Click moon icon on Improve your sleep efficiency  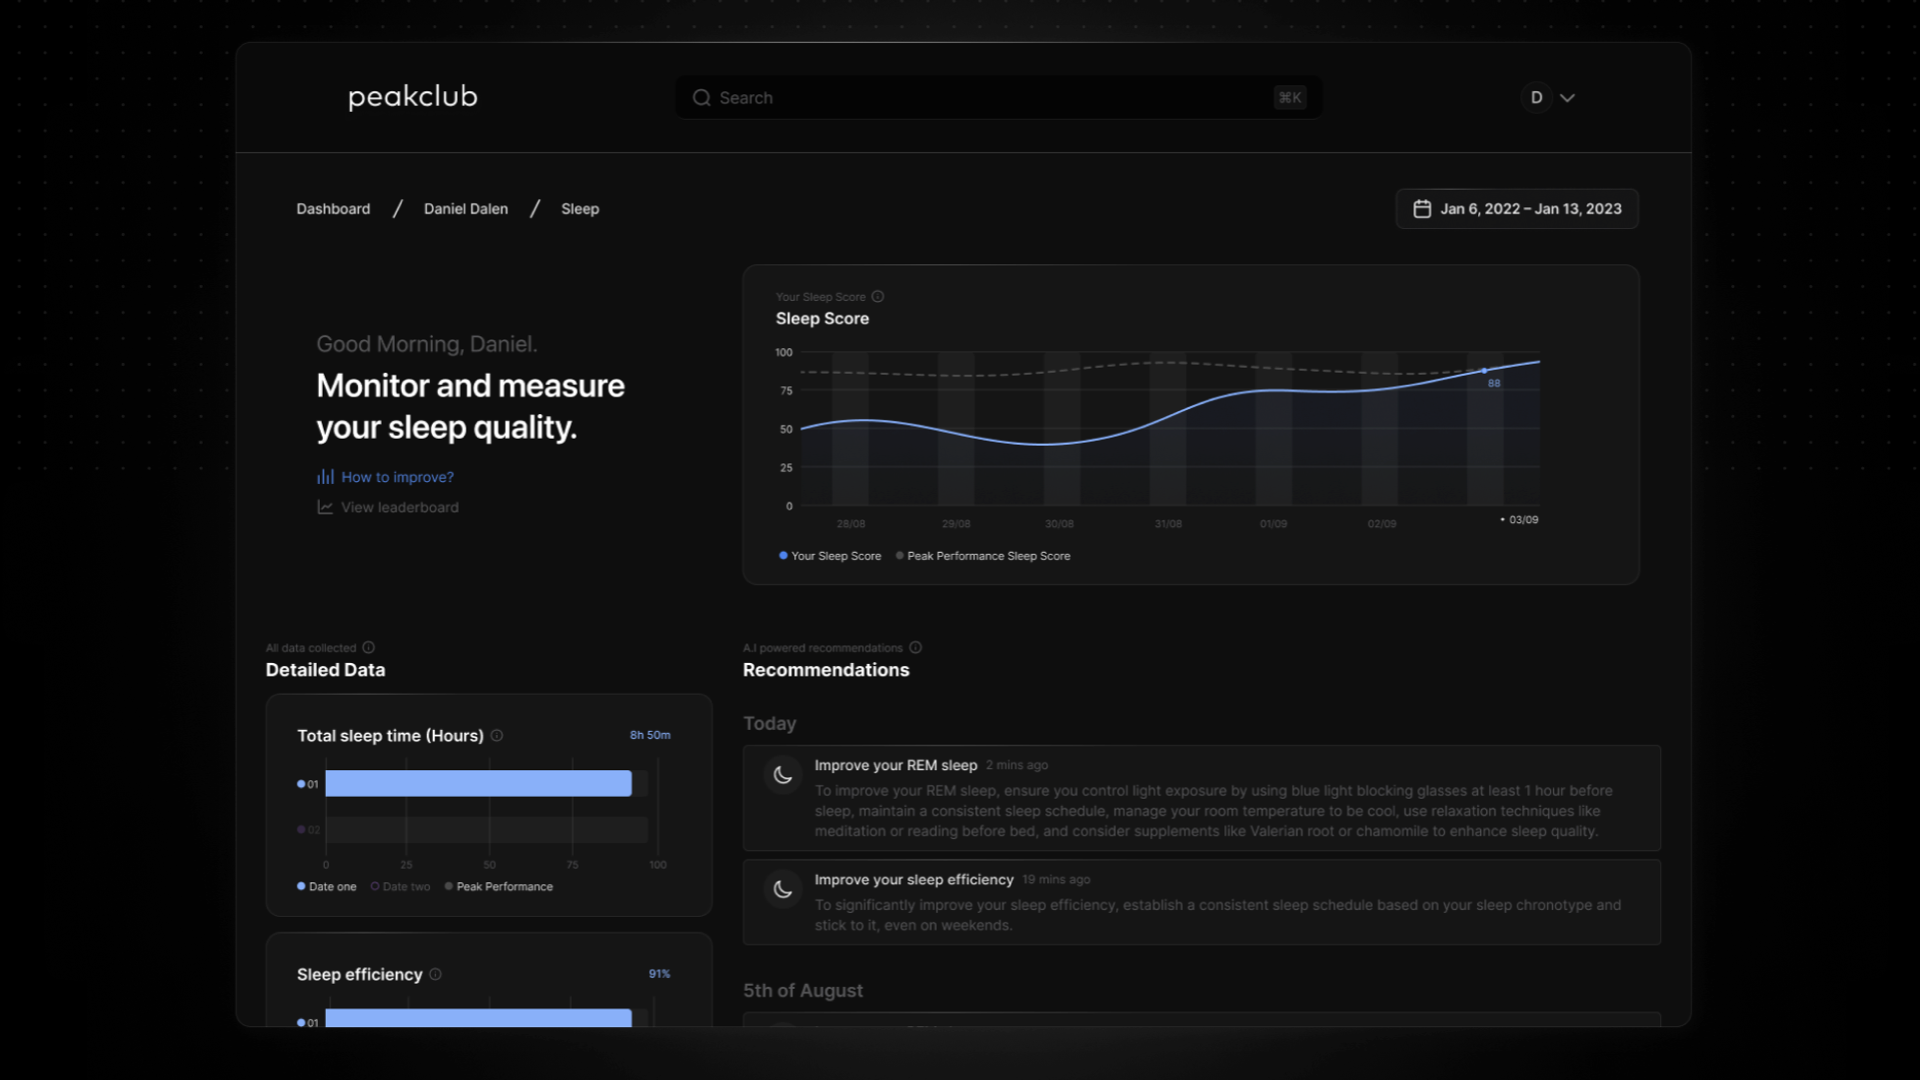[x=783, y=889]
